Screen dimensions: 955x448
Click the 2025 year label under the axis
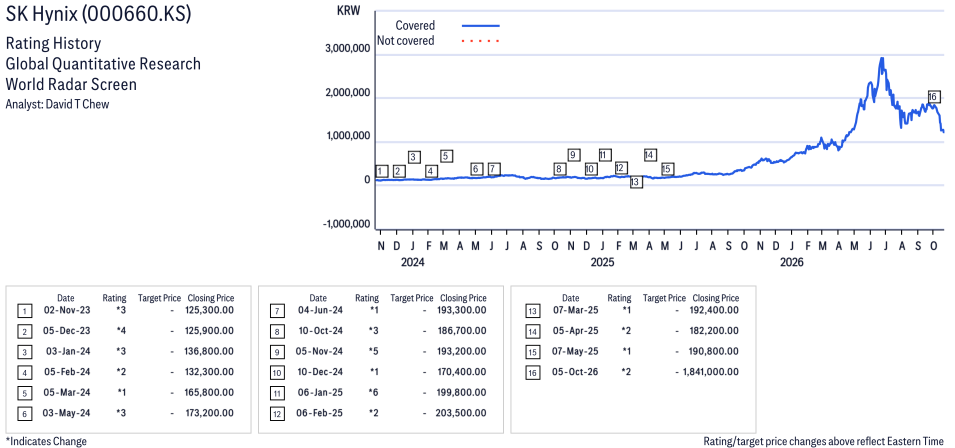click(x=602, y=263)
